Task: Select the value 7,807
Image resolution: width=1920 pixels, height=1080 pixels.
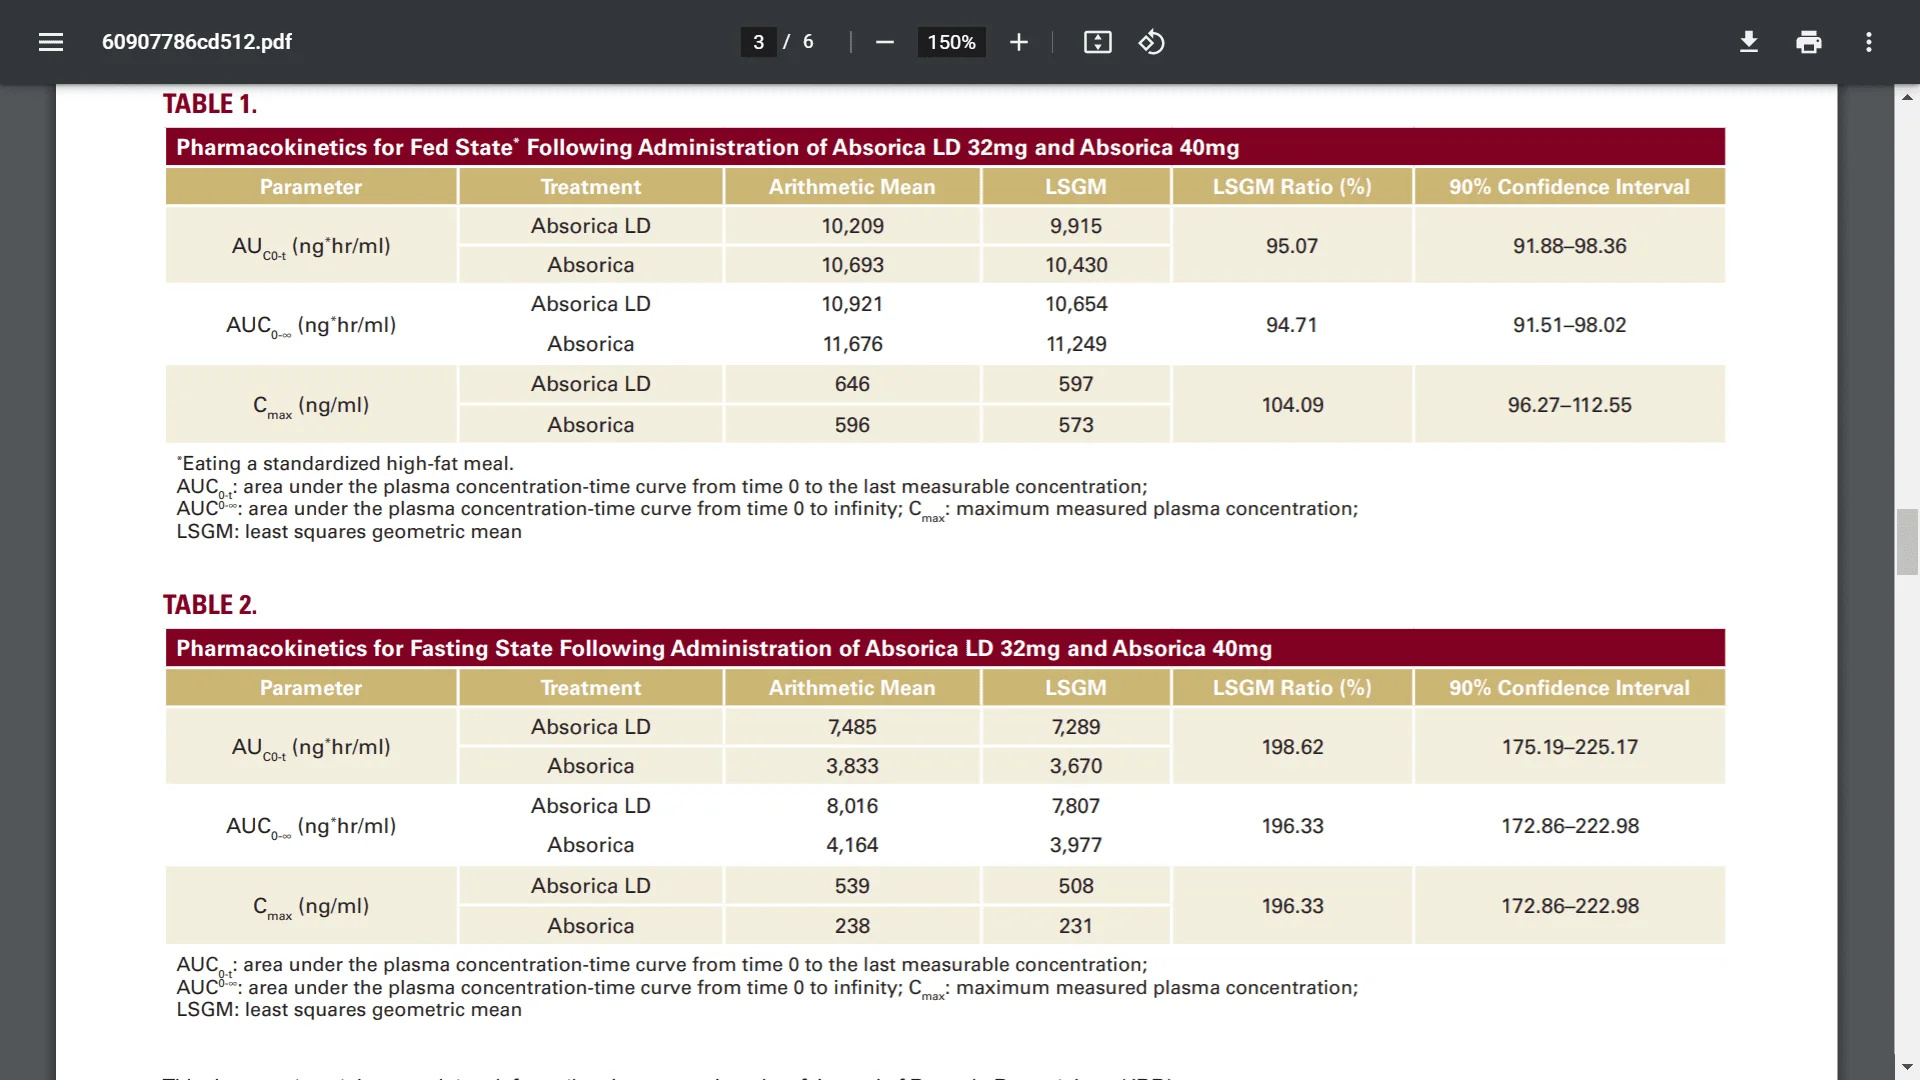Action: click(1076, 806)
